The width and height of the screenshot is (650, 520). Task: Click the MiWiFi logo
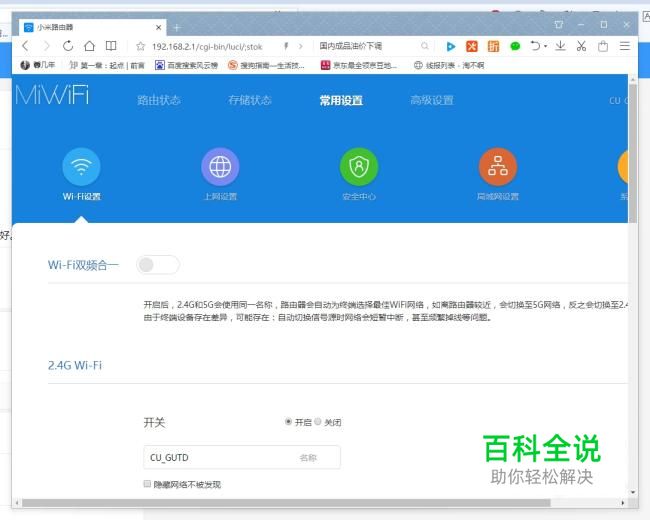click(x=52, y=95)
